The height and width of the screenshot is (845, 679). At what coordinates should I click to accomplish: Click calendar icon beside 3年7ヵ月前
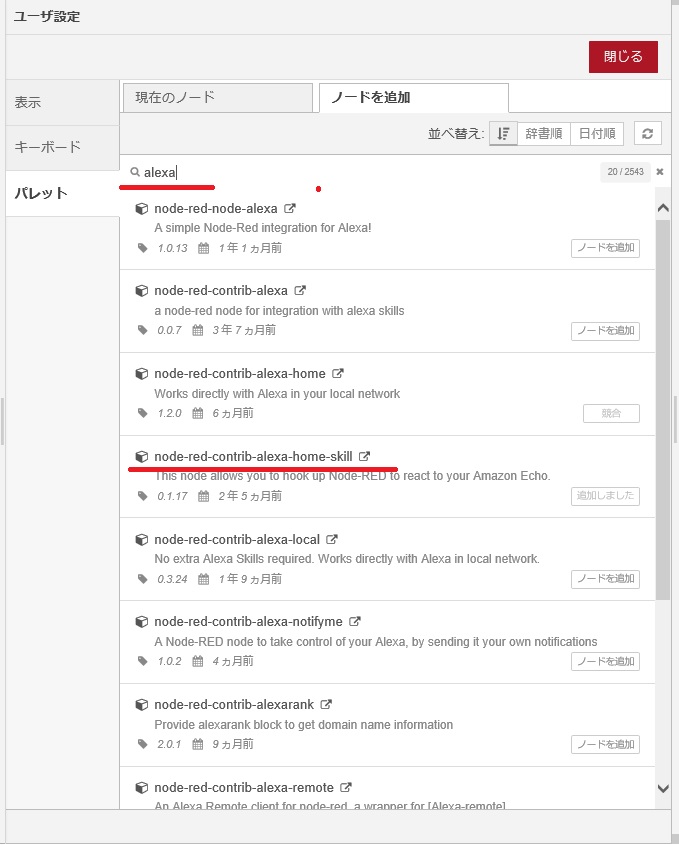[198, 330]
